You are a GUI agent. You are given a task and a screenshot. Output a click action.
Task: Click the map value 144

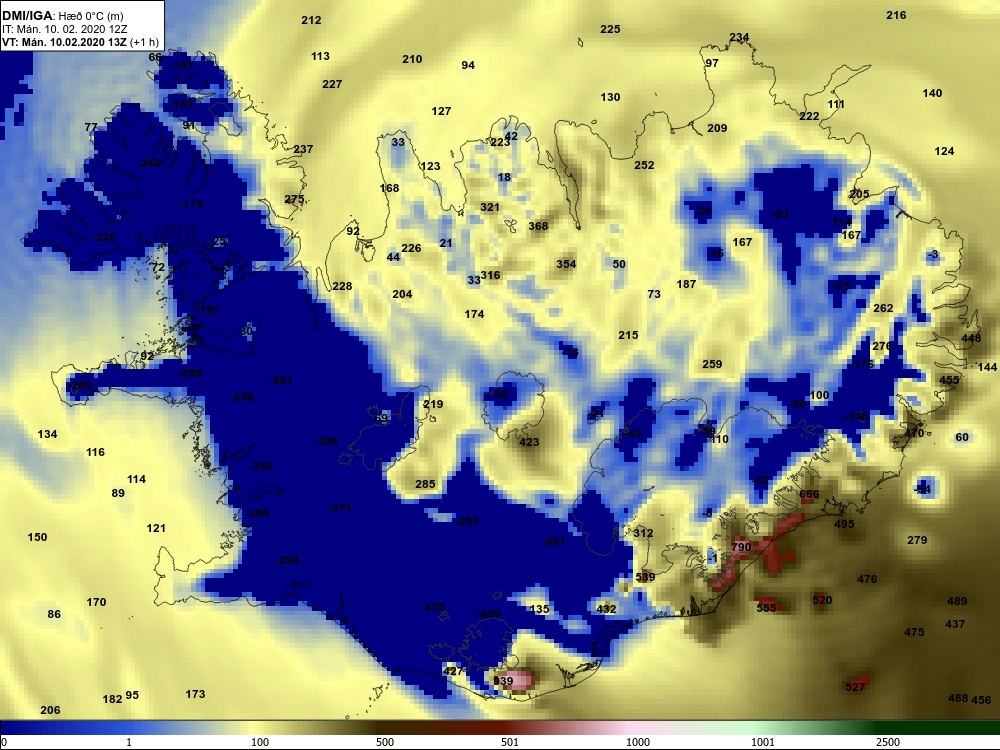pos(987,367)
